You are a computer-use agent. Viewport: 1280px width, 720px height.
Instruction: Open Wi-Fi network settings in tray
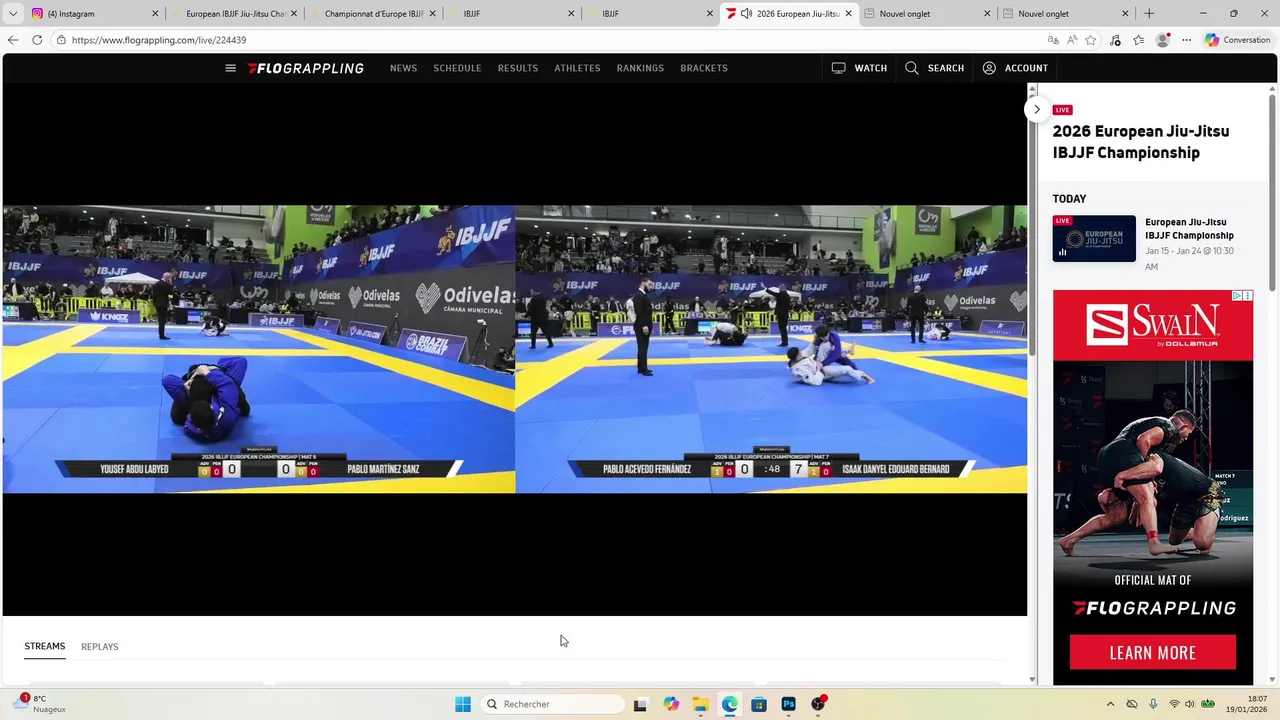pos(1174,704)
